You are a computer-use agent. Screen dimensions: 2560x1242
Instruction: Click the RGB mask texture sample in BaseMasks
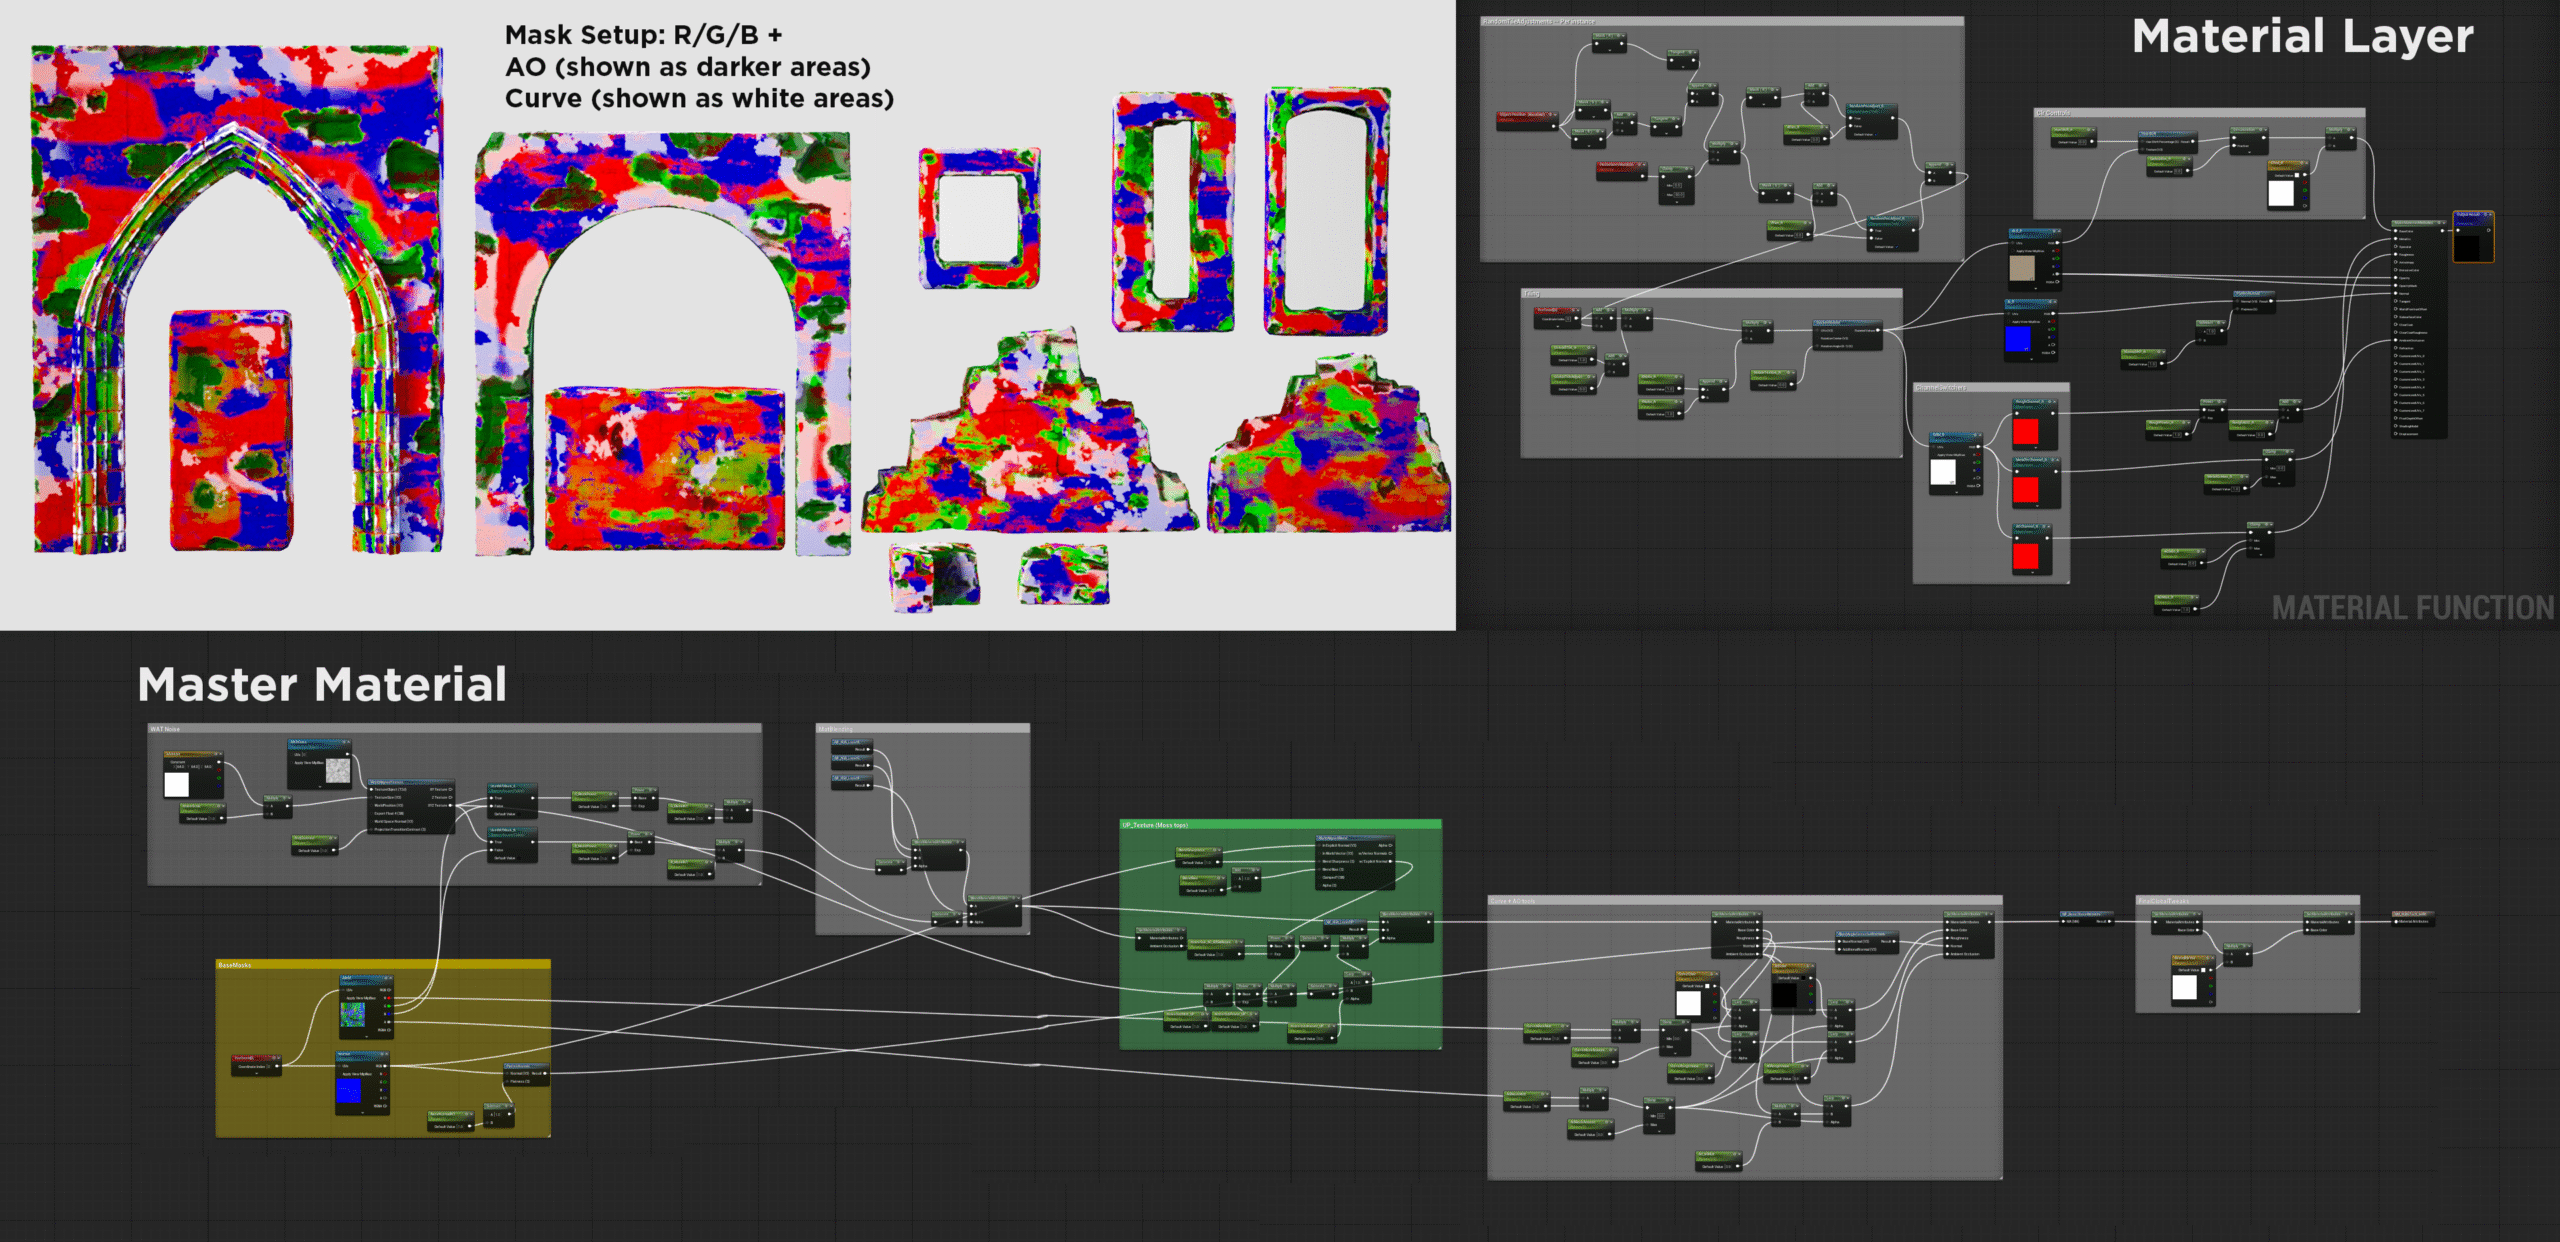pyautogui.click(x=352, y=1014)
